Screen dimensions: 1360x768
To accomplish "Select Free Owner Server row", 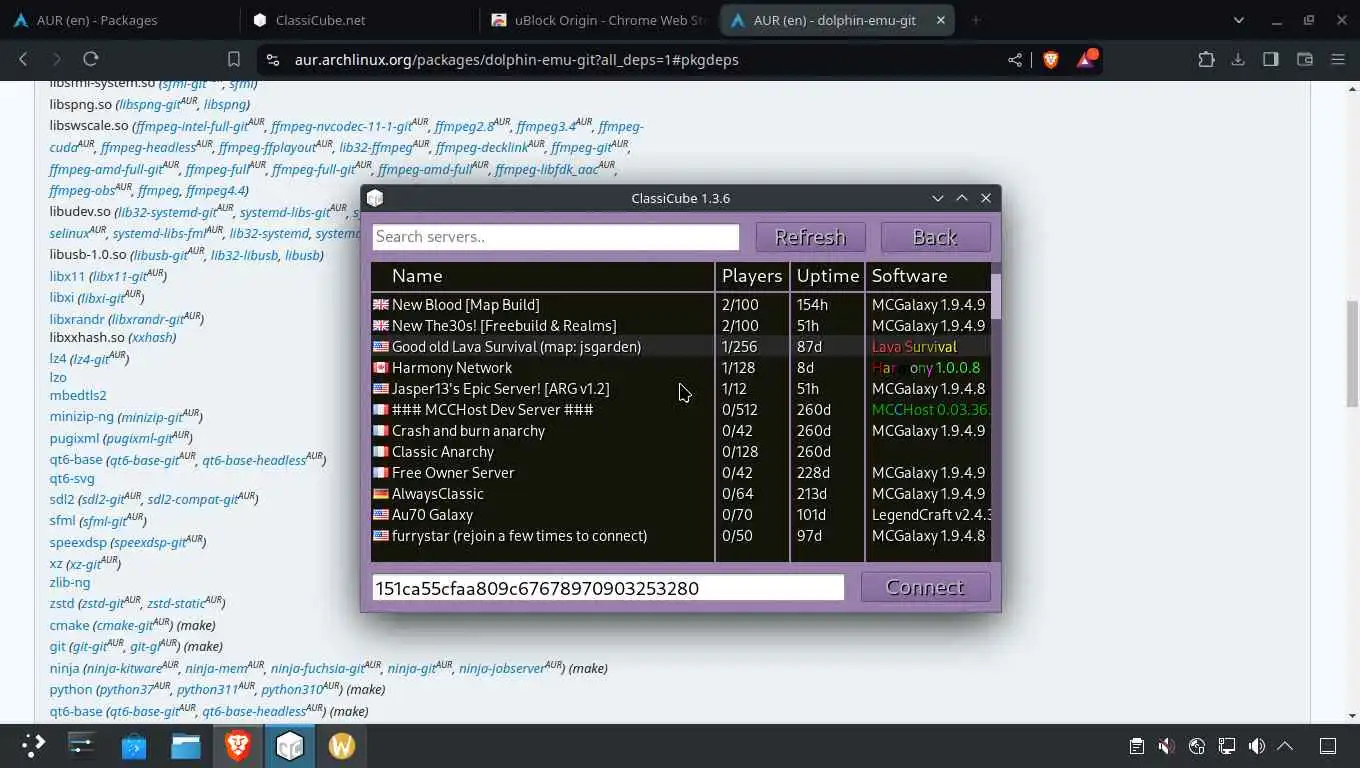I will pos(680,472).
